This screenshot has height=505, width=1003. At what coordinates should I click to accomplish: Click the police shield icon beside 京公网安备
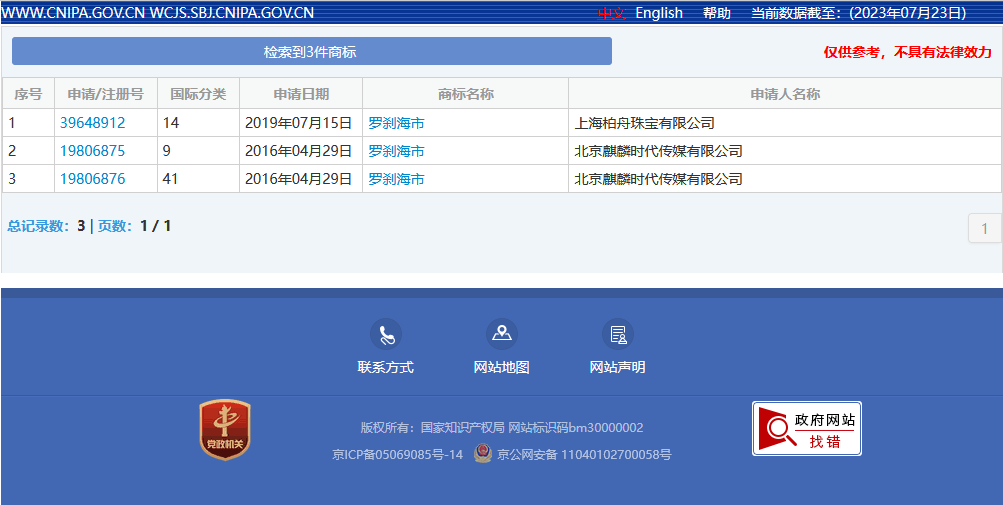coord(482,454)
